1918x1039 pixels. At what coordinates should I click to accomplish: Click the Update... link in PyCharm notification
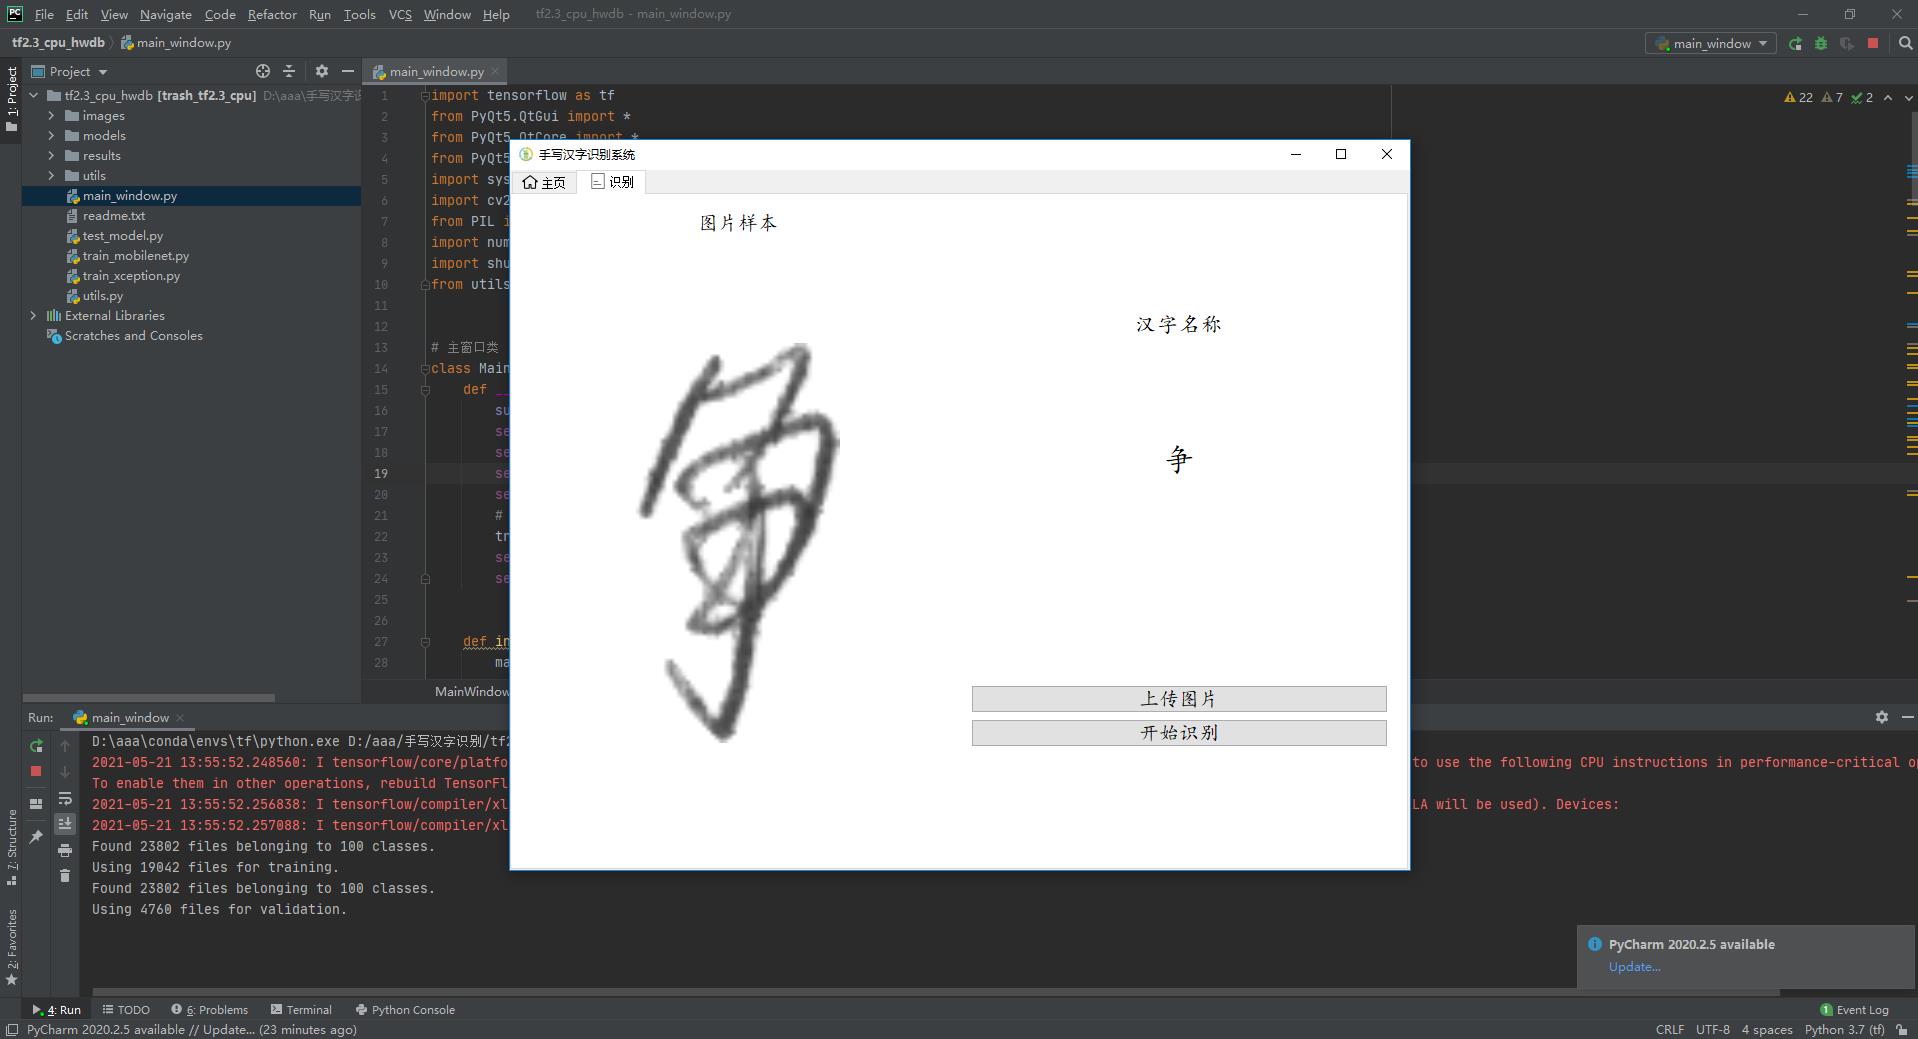coord(1634,967)
